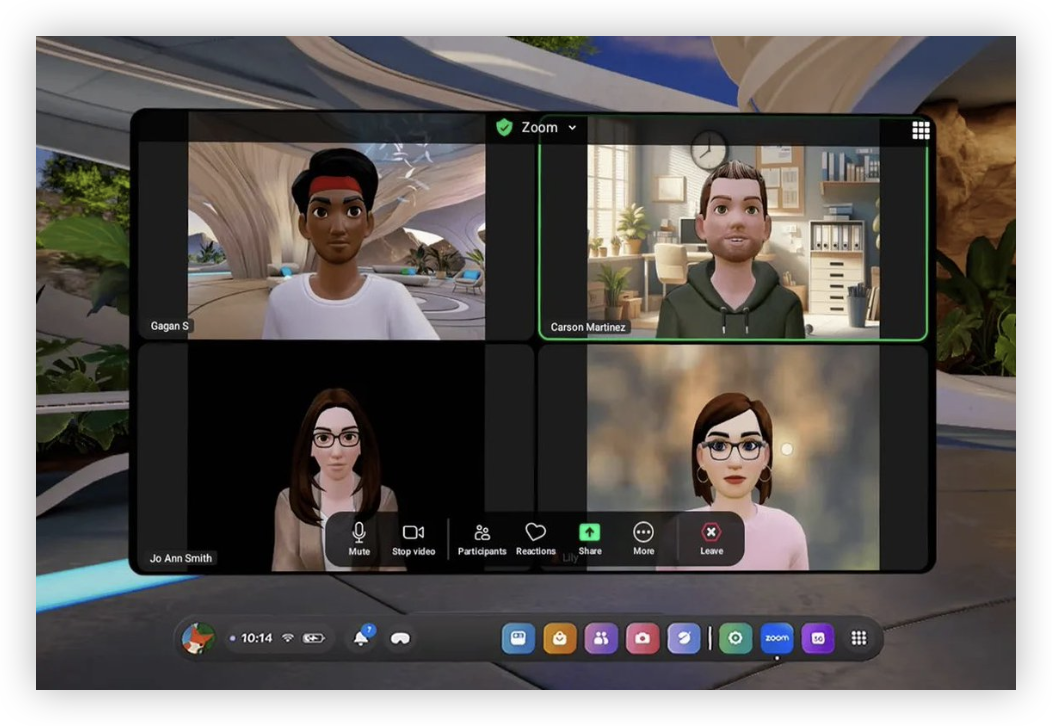Viewport: 1052px width, 726px height.
Task: Select Jo Ann Smith video tile
Action: [x=336, y=458]
